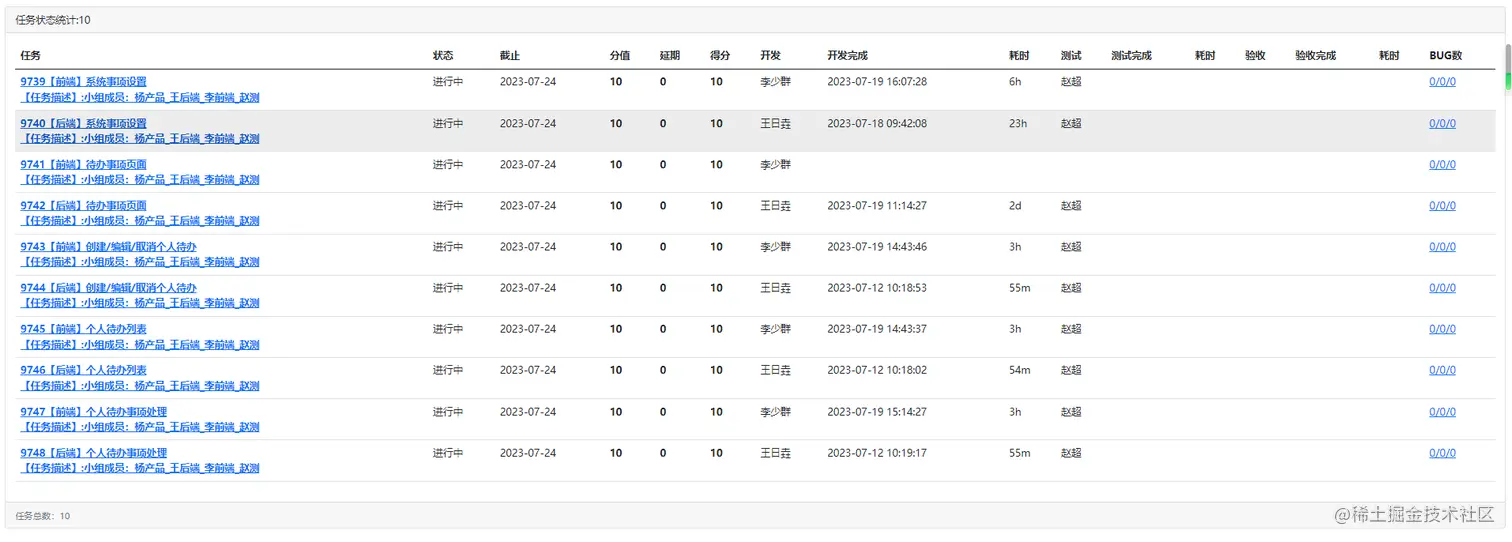Open BUG count 0/0/0 for task 9741
Screen dimensions: 1512x542
pyautogui.click(x=1442, y=164)
